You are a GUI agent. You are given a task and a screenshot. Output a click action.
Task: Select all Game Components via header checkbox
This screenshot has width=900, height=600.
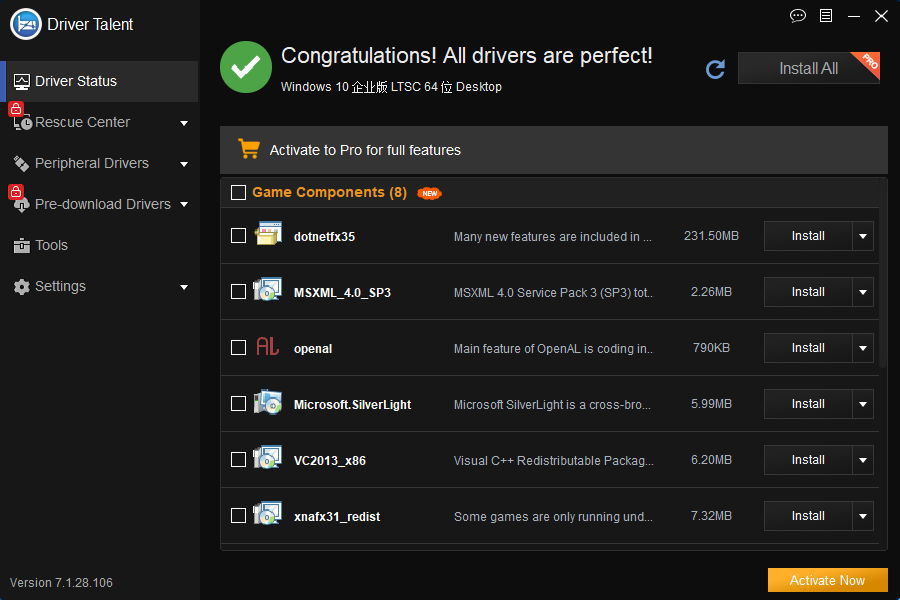pos(237,192)
